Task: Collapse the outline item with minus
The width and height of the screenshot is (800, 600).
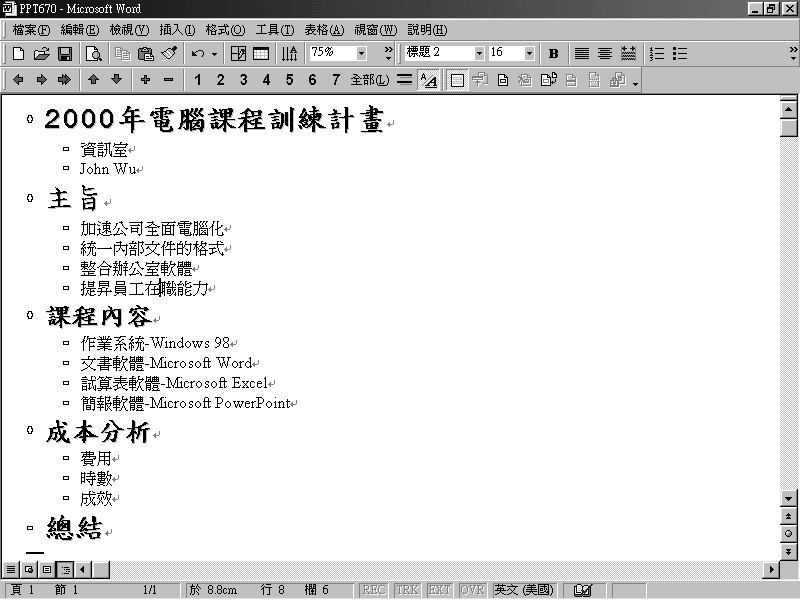Action: [169, 80]
